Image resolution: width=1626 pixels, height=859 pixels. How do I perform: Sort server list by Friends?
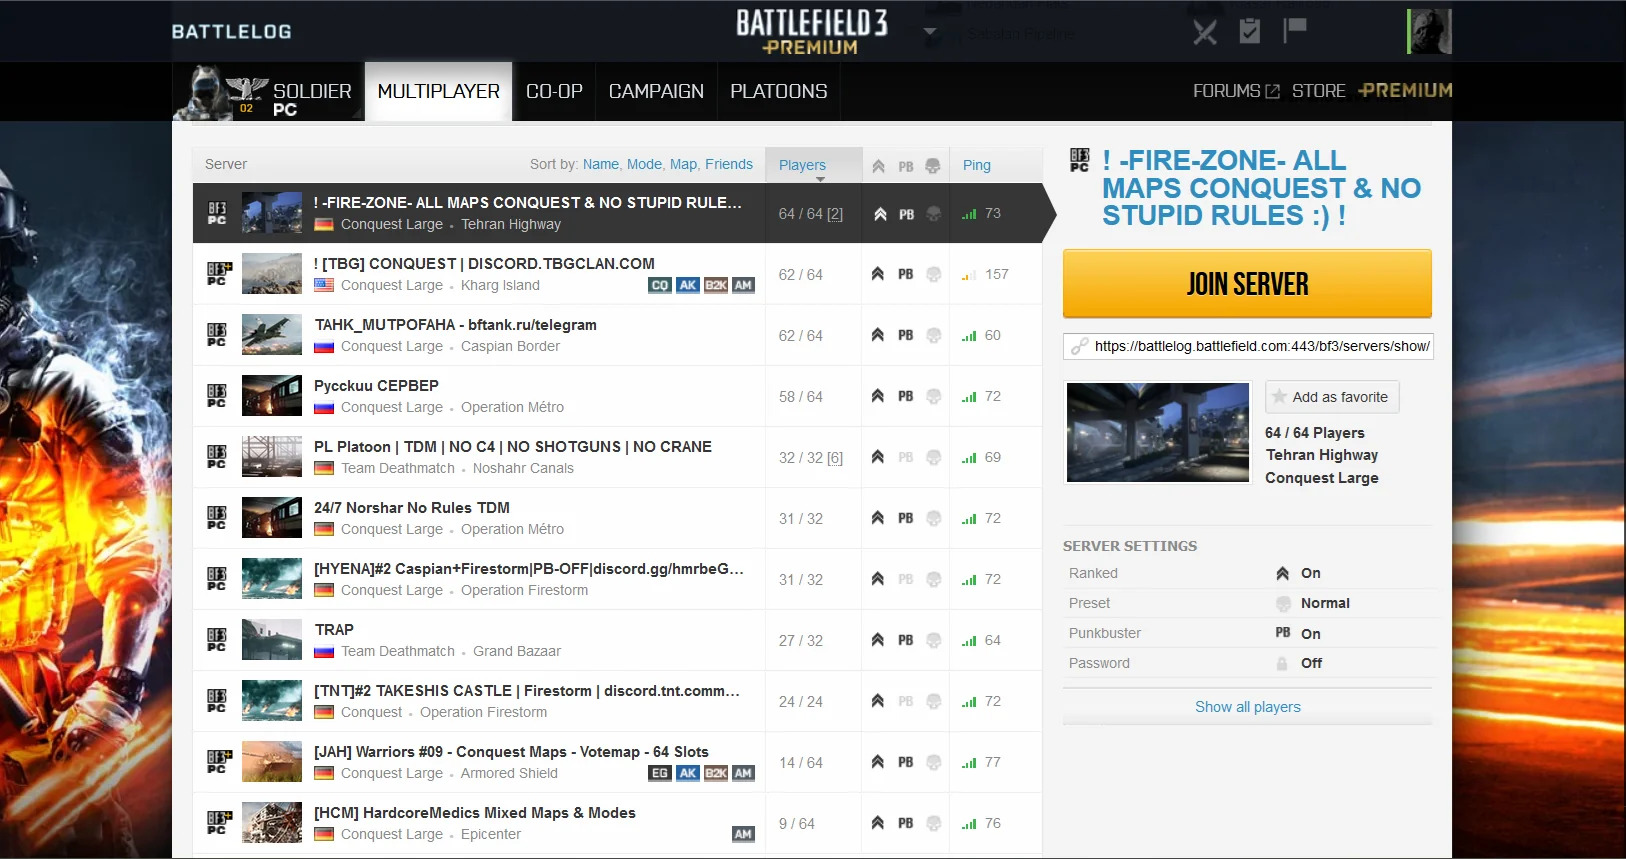(x=729, y=164)
